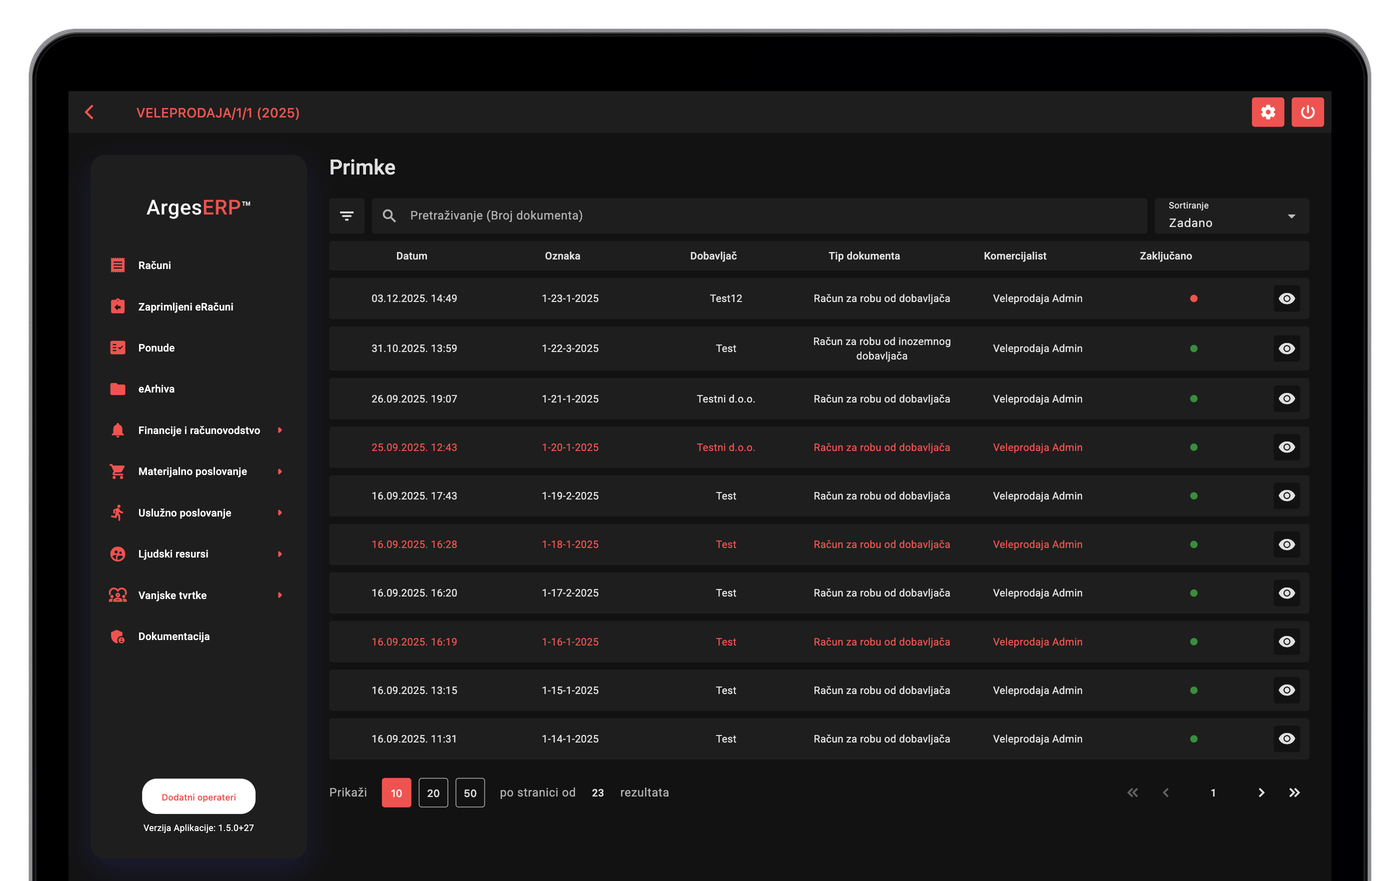Screen dimensions: 1400x881
Task: View document 1-23-1-2025 via eye icon
Action: [x=1286, y=299]
